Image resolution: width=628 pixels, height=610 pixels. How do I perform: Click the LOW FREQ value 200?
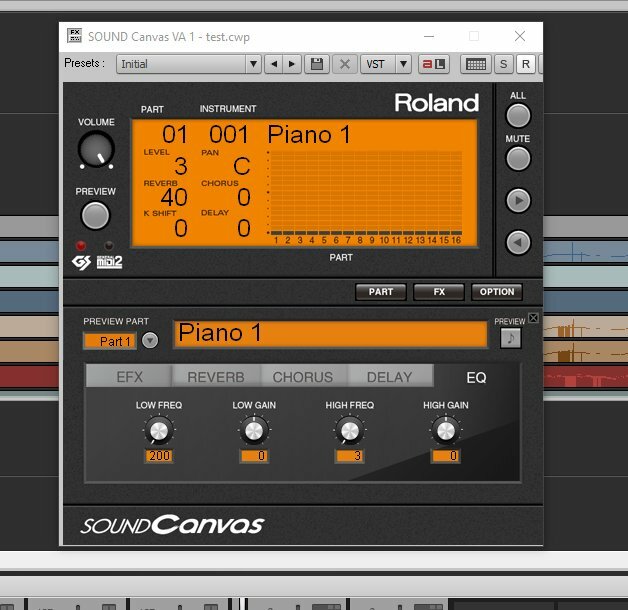[x=159, y=456]
